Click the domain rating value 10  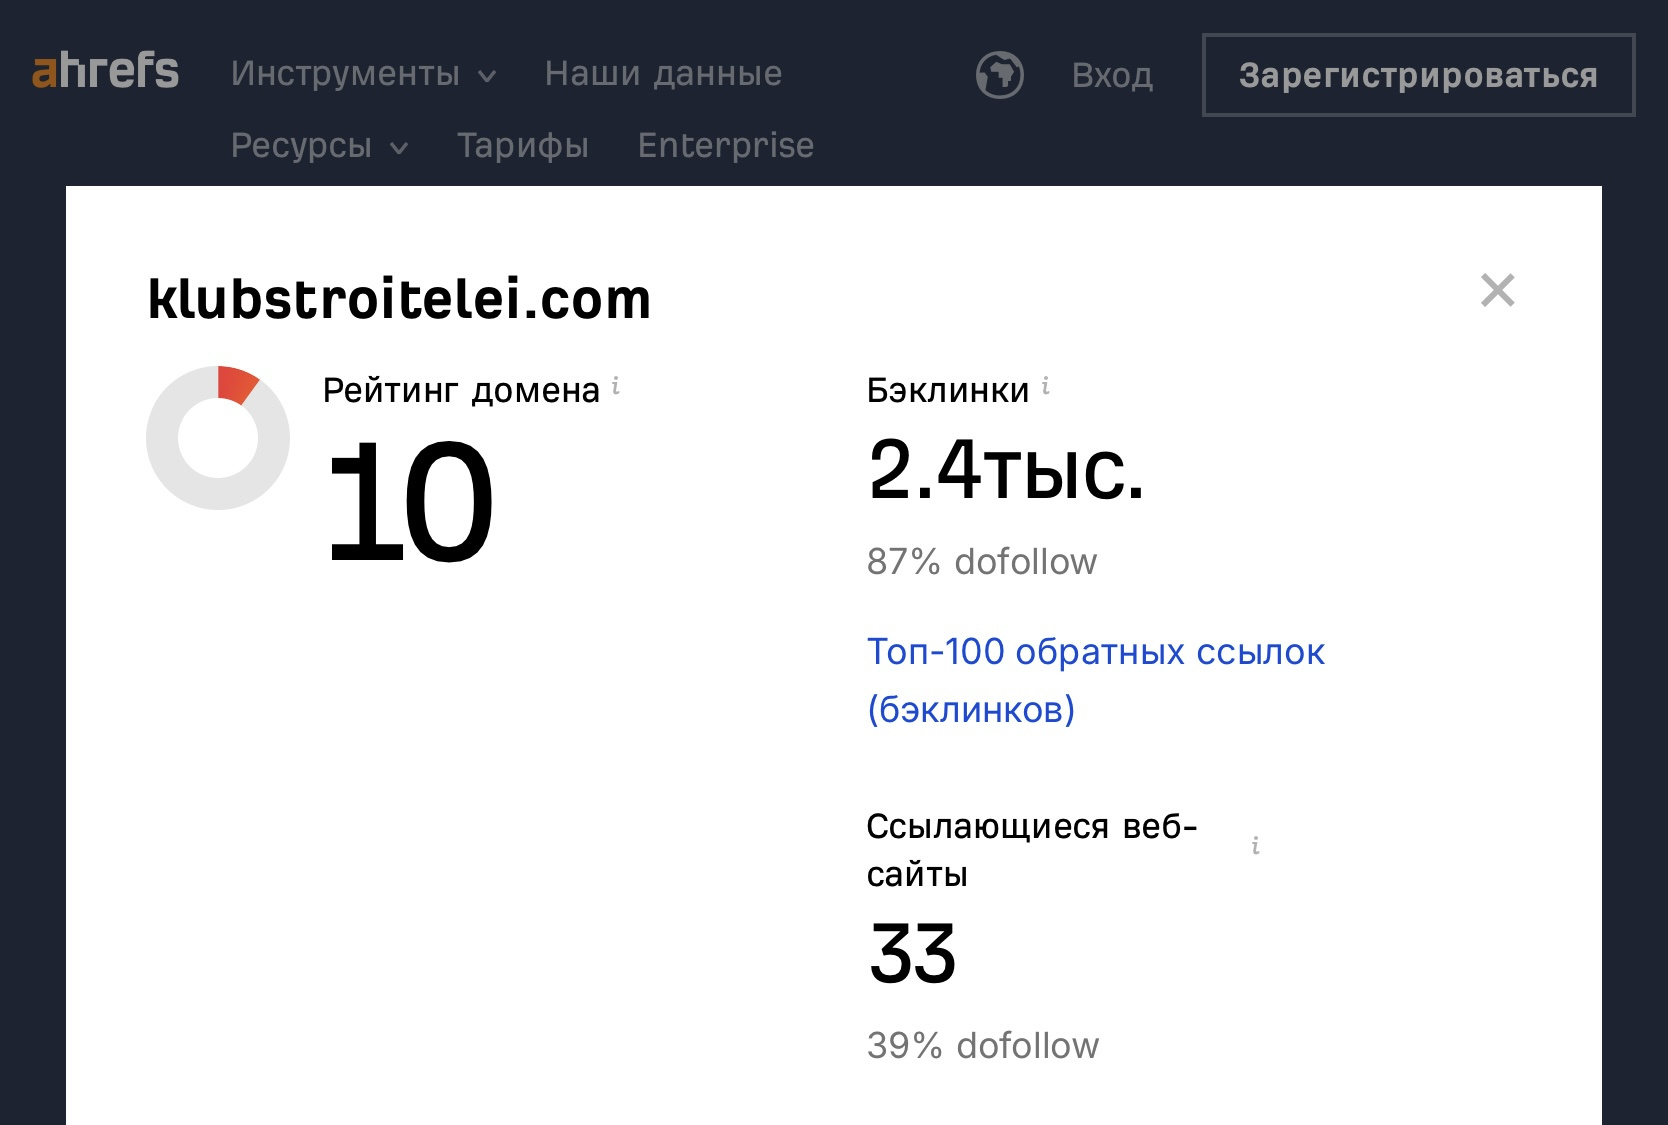(x=410, y=502)
